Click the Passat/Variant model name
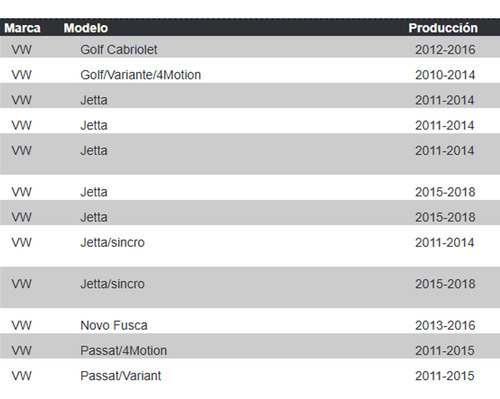 120,376
